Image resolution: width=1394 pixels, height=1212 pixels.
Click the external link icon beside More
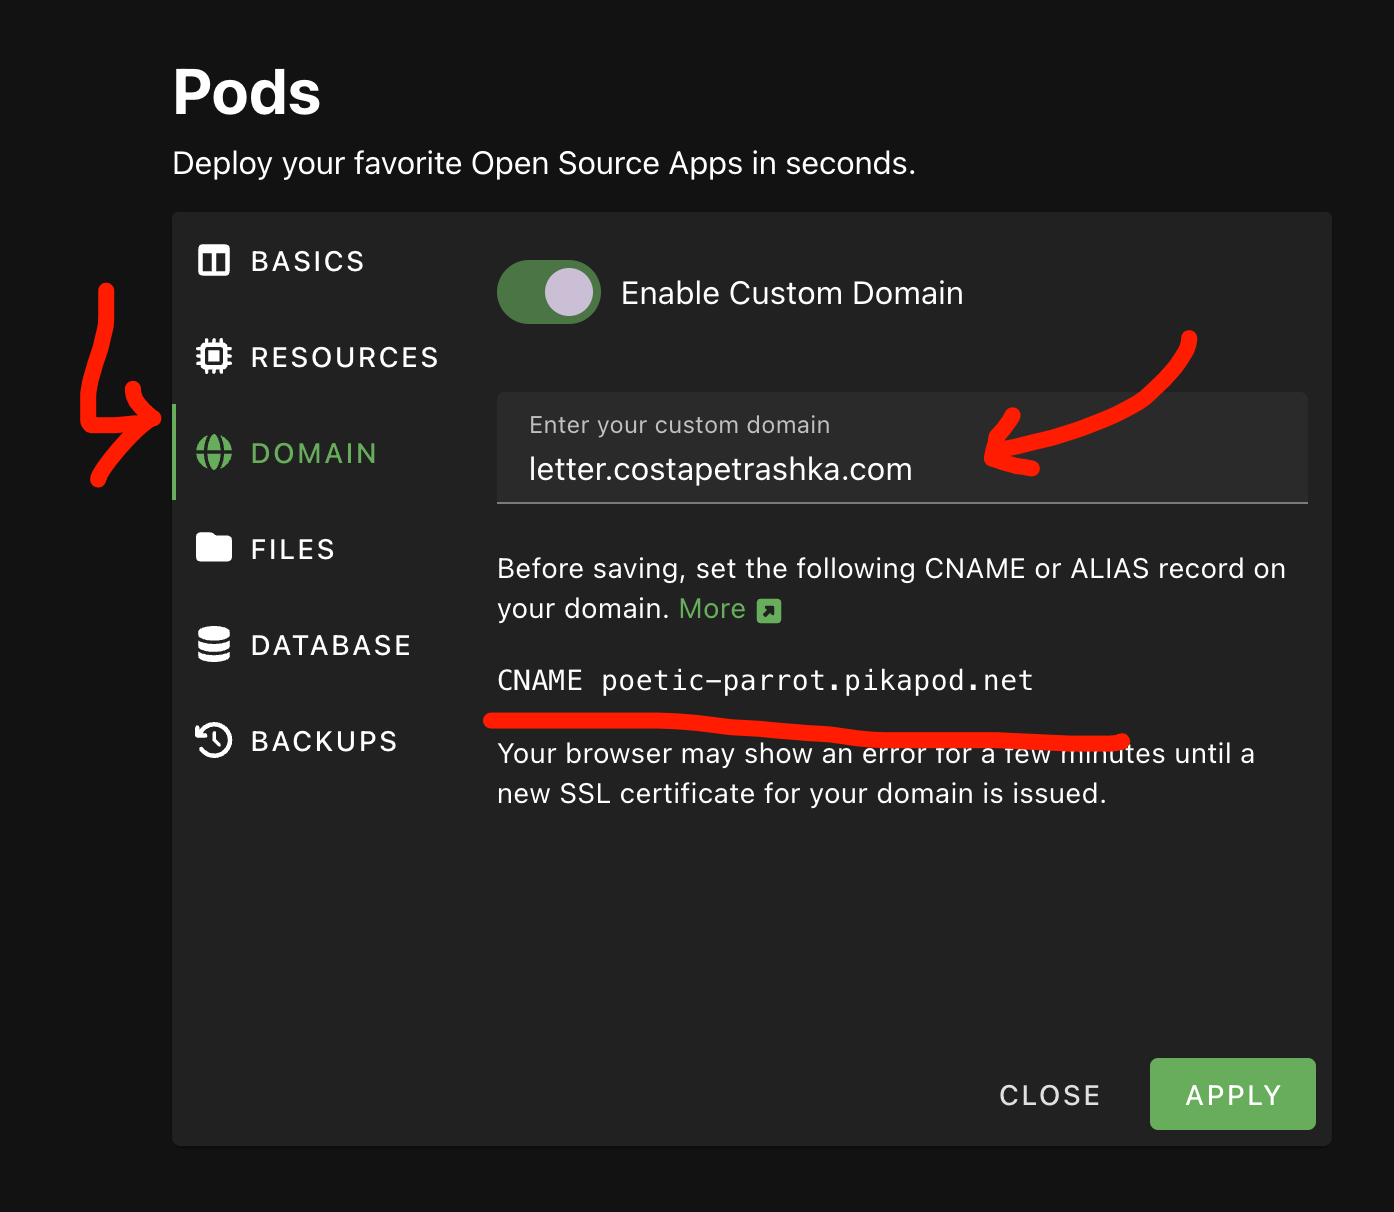tap(769, 610)
